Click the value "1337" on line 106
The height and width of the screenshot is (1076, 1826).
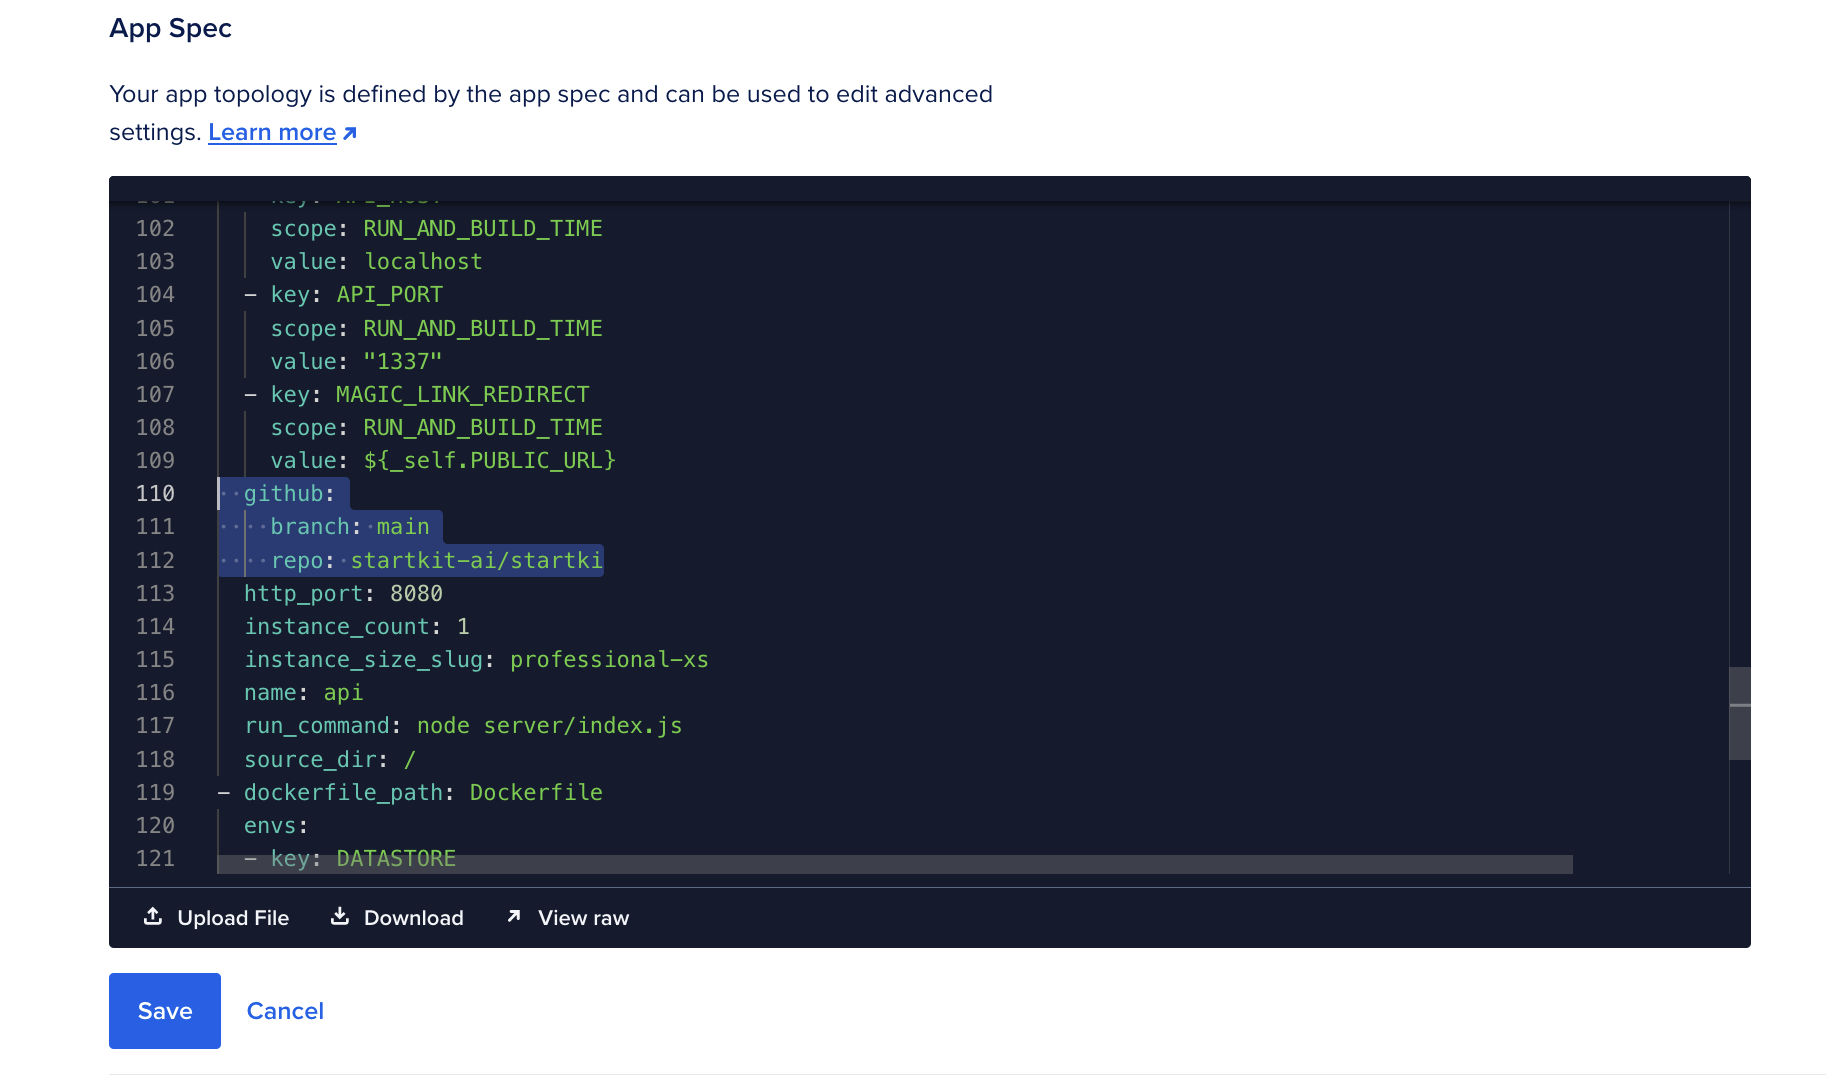403,361
